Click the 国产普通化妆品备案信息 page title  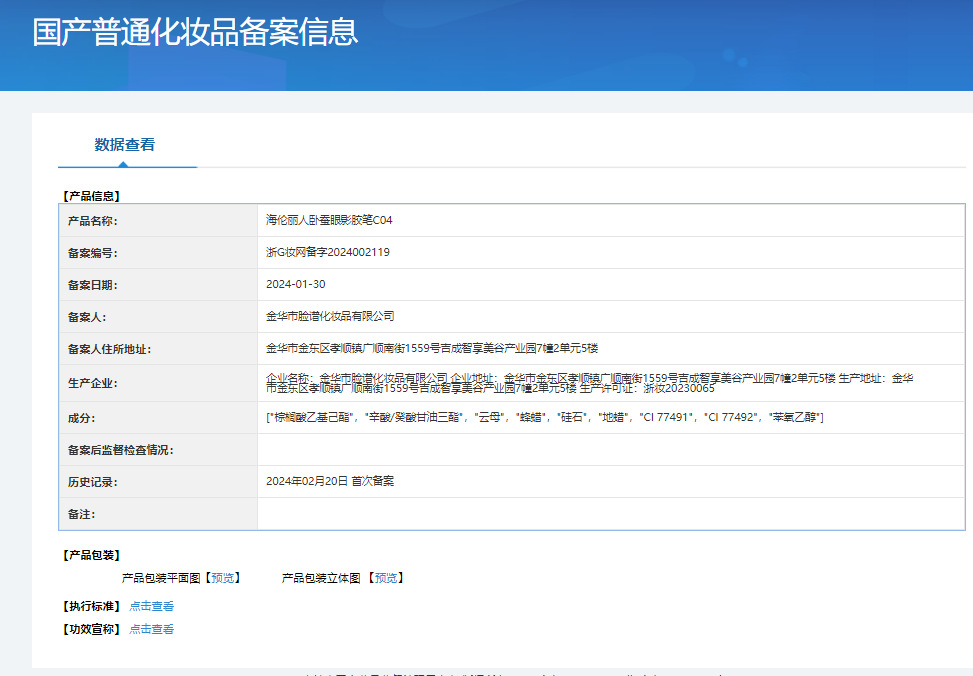click(195, 32)
